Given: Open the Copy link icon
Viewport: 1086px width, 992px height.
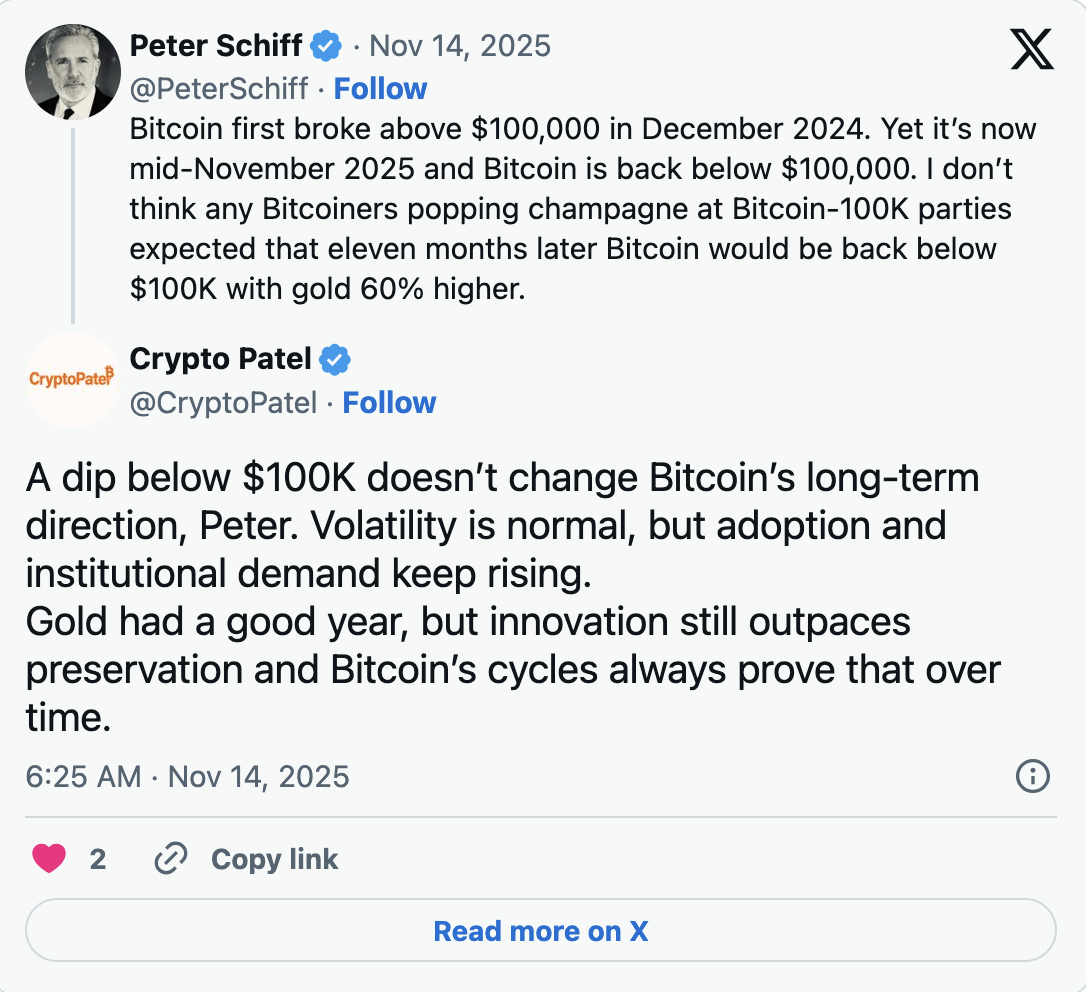Looking at the screenshot, I should (x=170, y=858).
